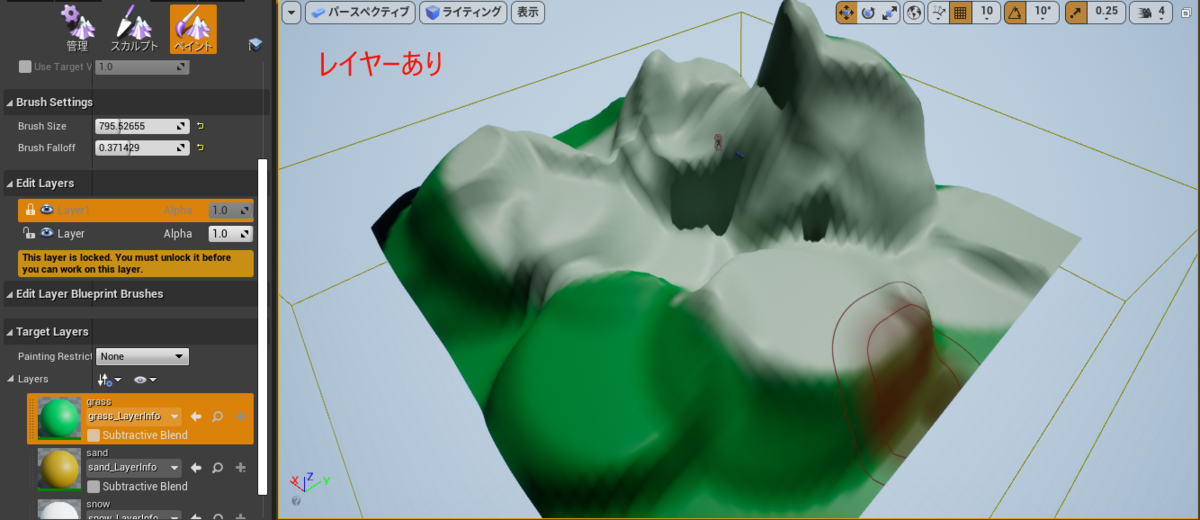Toggle grid snapping in viewport toolbar
This screenshot has width=1200, height=520.
coord(961,12)
